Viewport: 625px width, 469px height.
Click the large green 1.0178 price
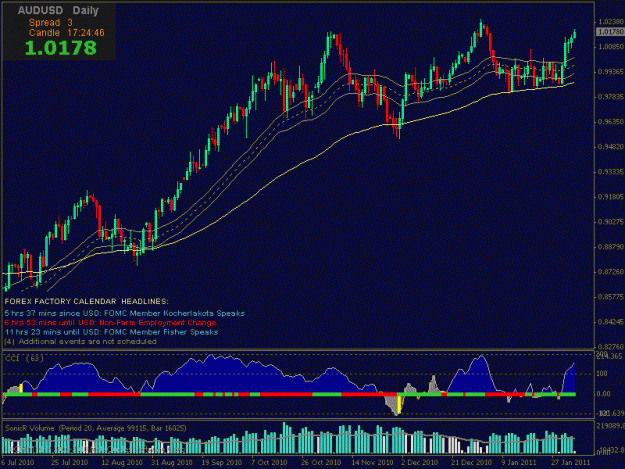pos(61,48)
